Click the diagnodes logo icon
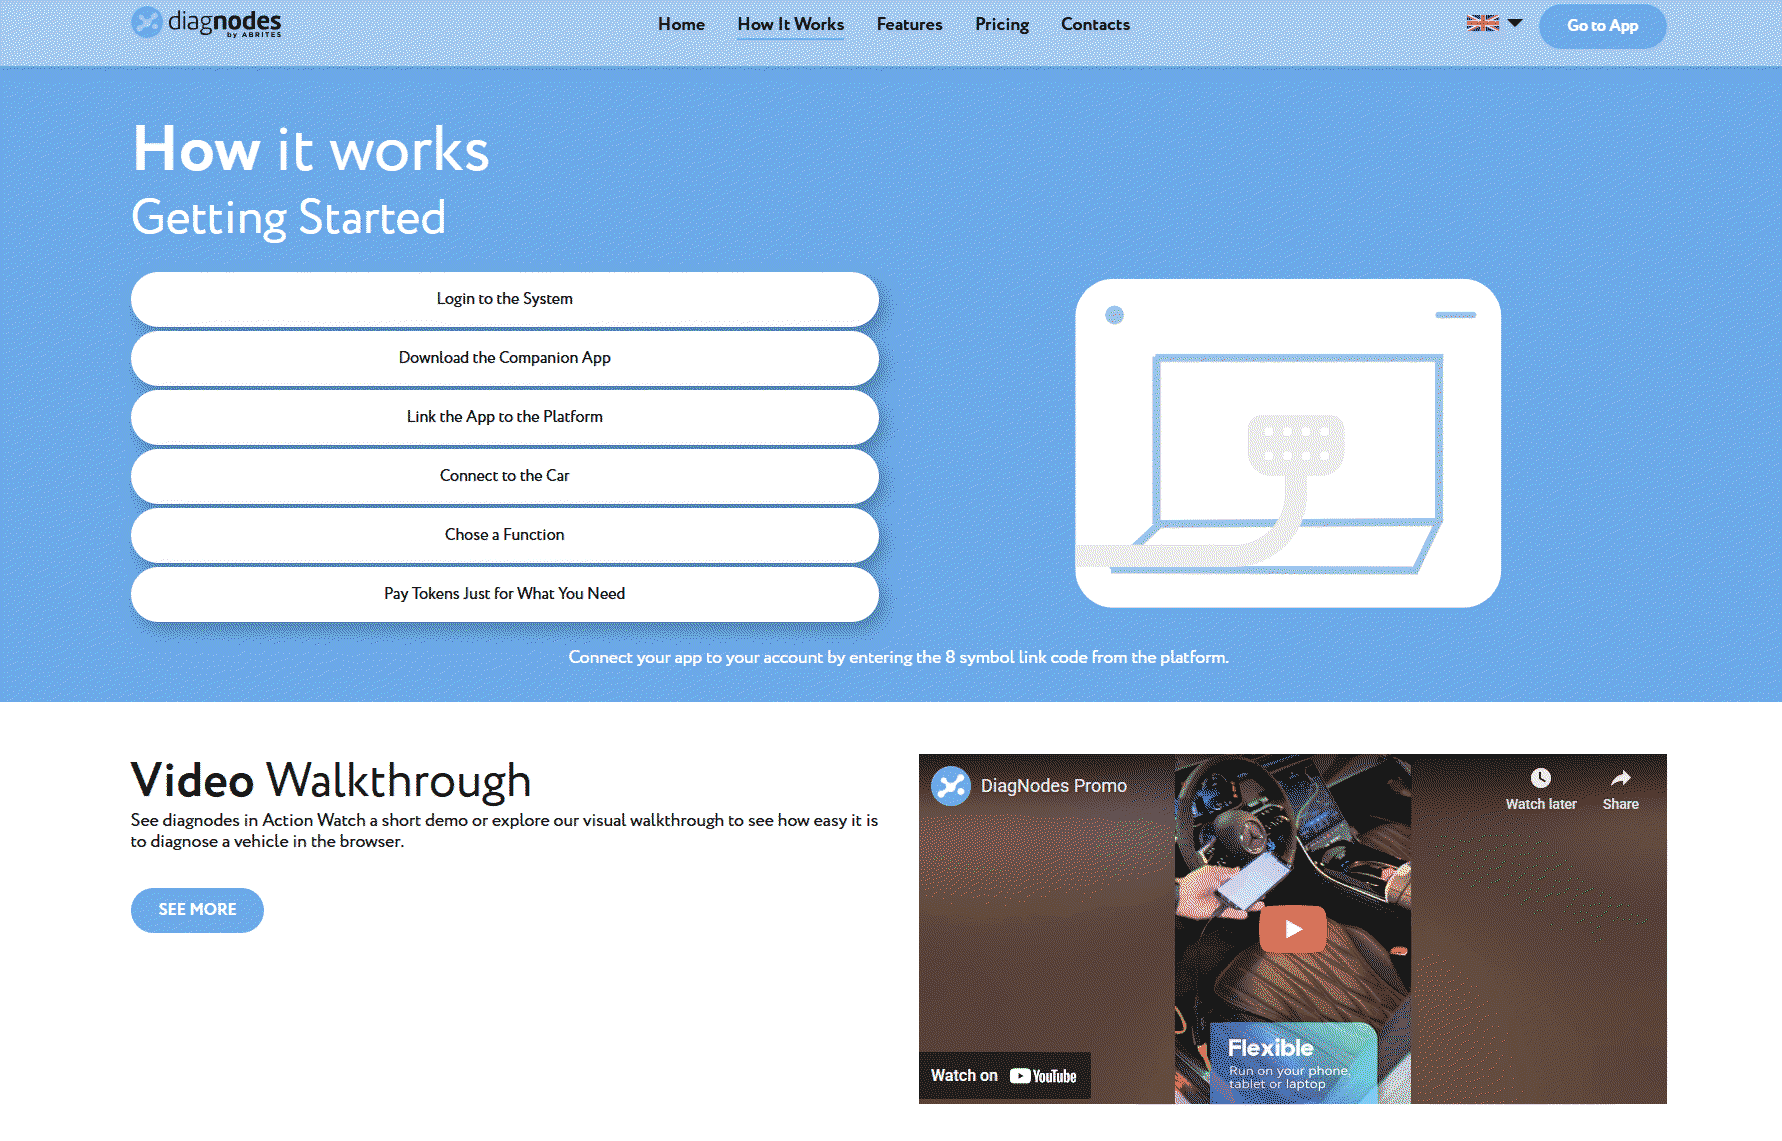Viewport: 1782px width, 1141px height. (x=147, y=22)
